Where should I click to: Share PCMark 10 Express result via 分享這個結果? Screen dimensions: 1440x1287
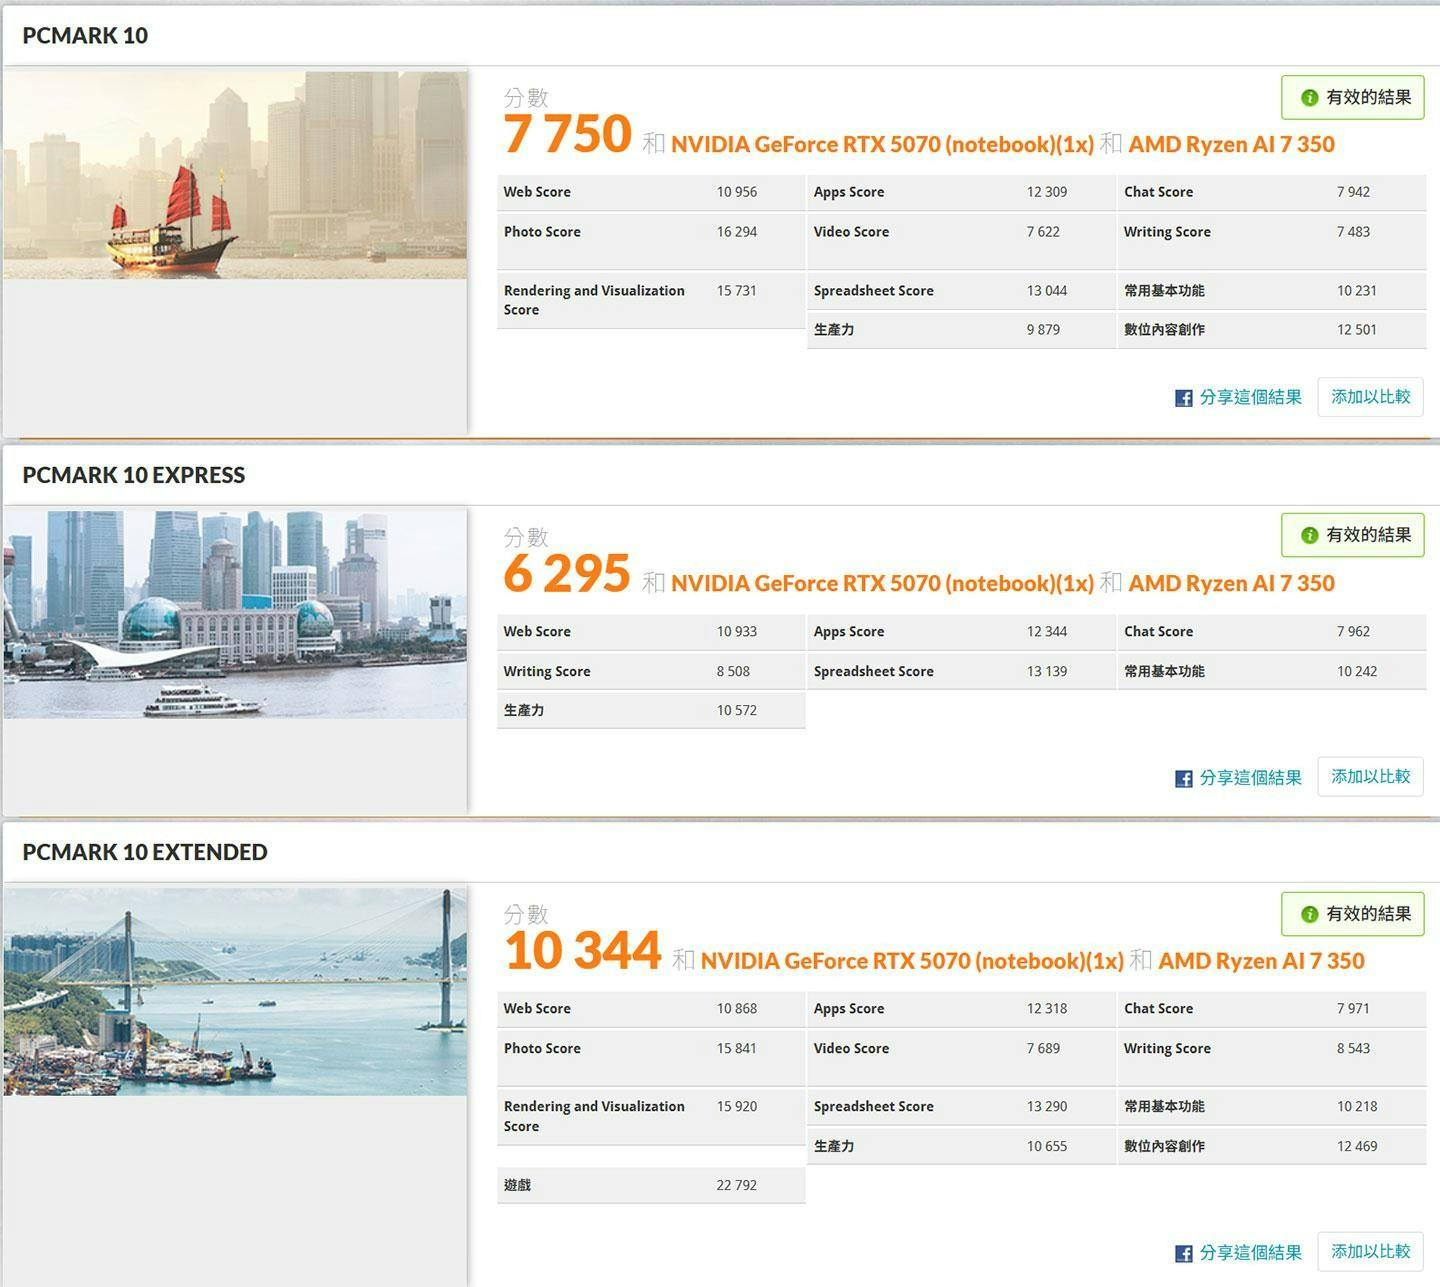point(1251,778)
